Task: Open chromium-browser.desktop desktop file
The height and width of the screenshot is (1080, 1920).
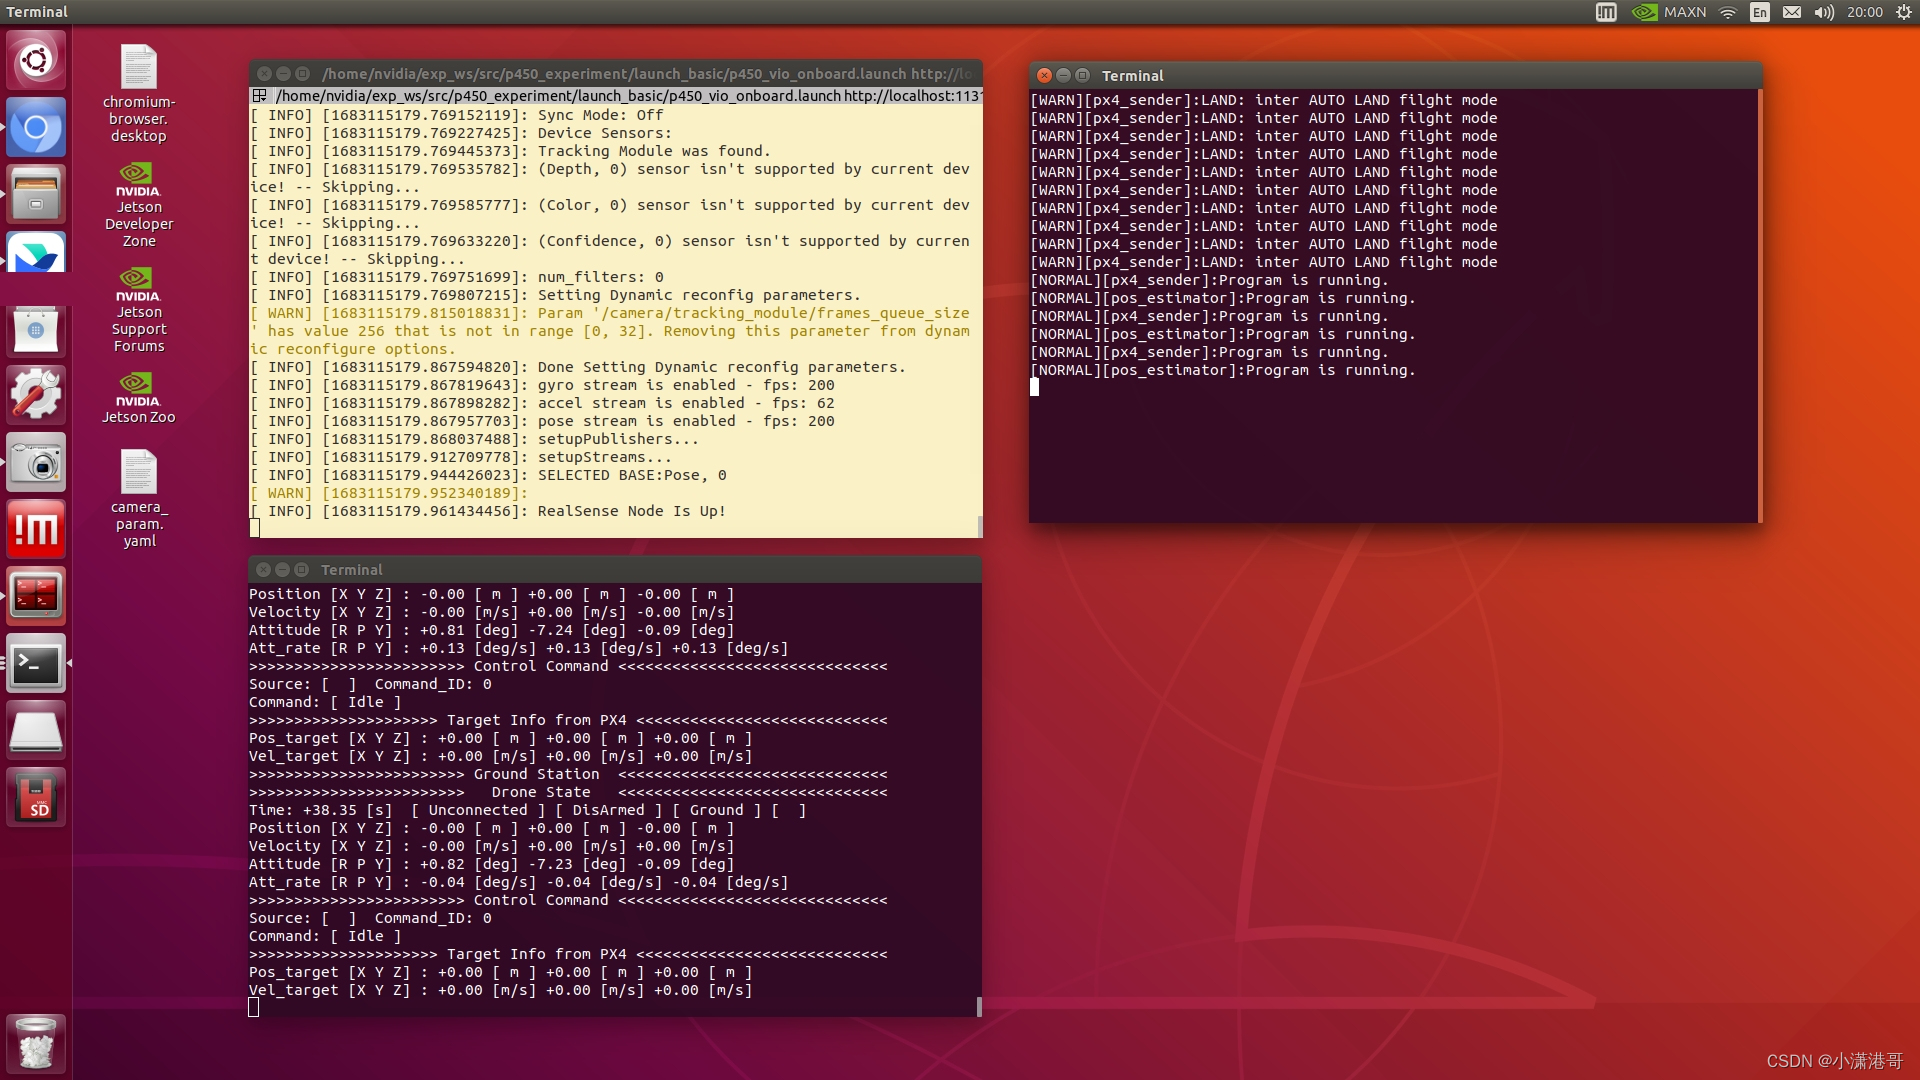Action: [139, 93]
